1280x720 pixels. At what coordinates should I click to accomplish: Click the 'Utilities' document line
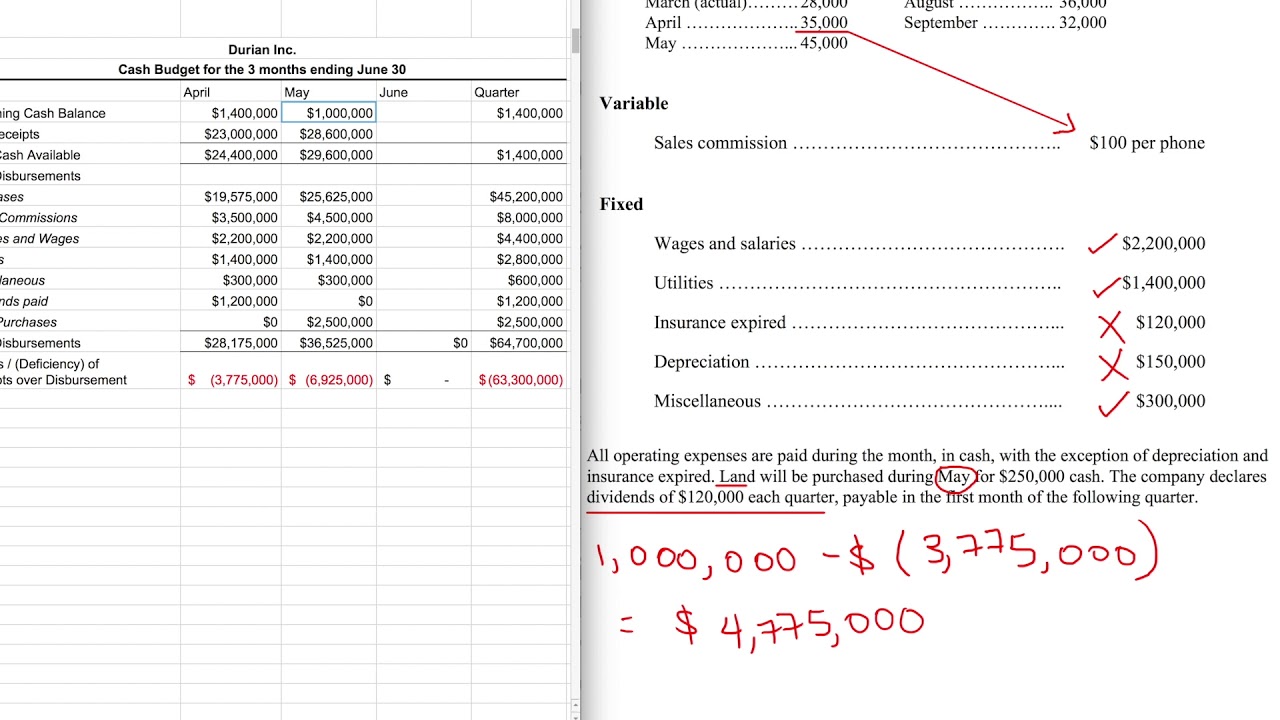(x=857, y=283)
